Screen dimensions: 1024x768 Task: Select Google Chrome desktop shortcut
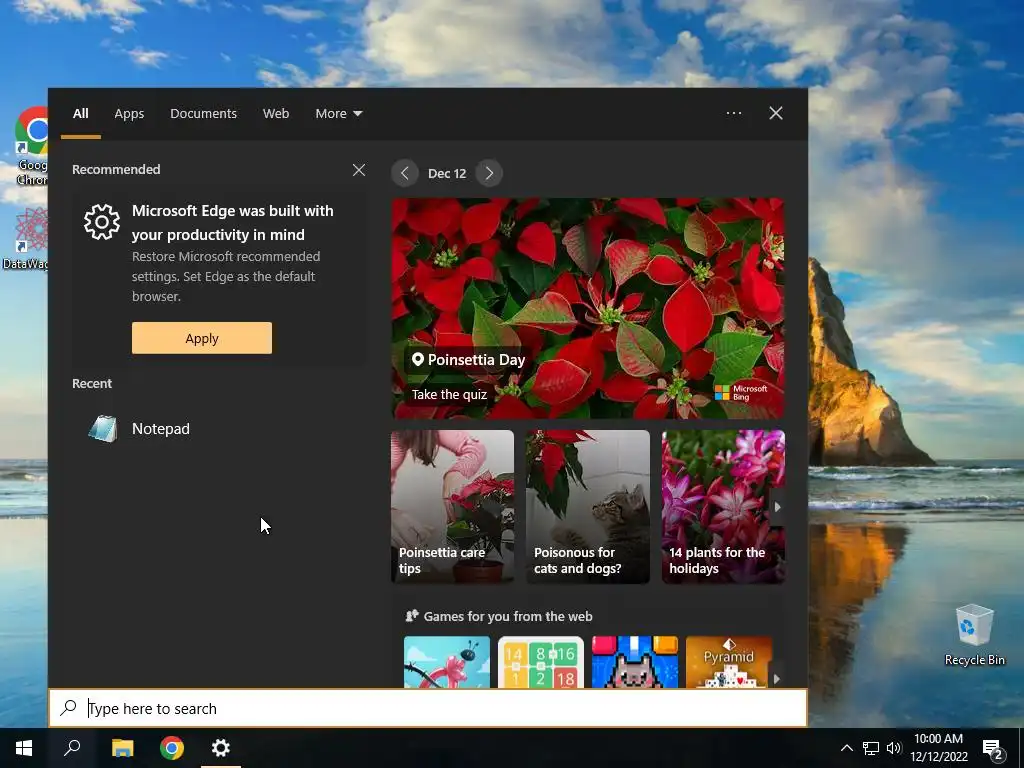coord(29,146)
